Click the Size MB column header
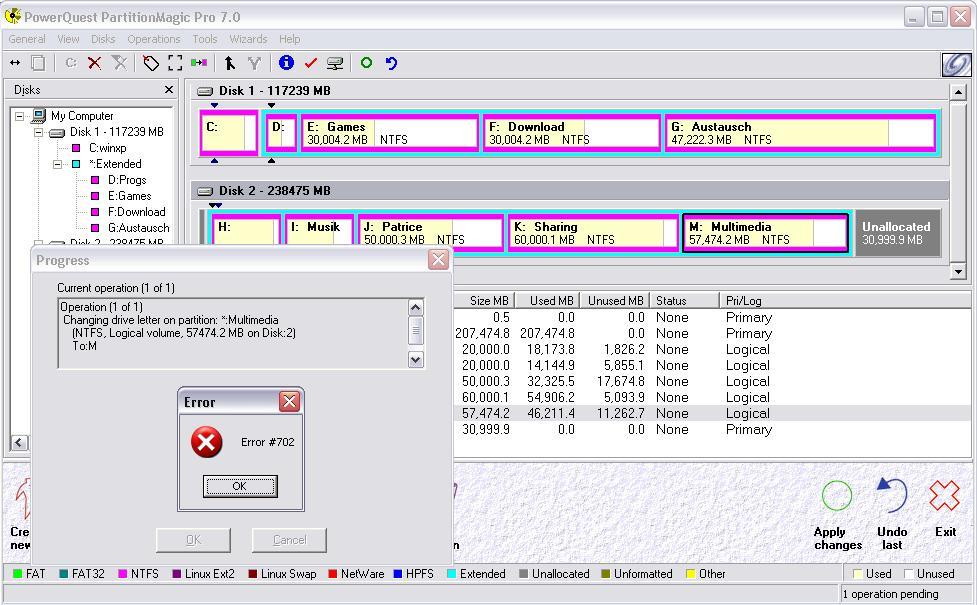977x605 pixels. click(483, 300)
